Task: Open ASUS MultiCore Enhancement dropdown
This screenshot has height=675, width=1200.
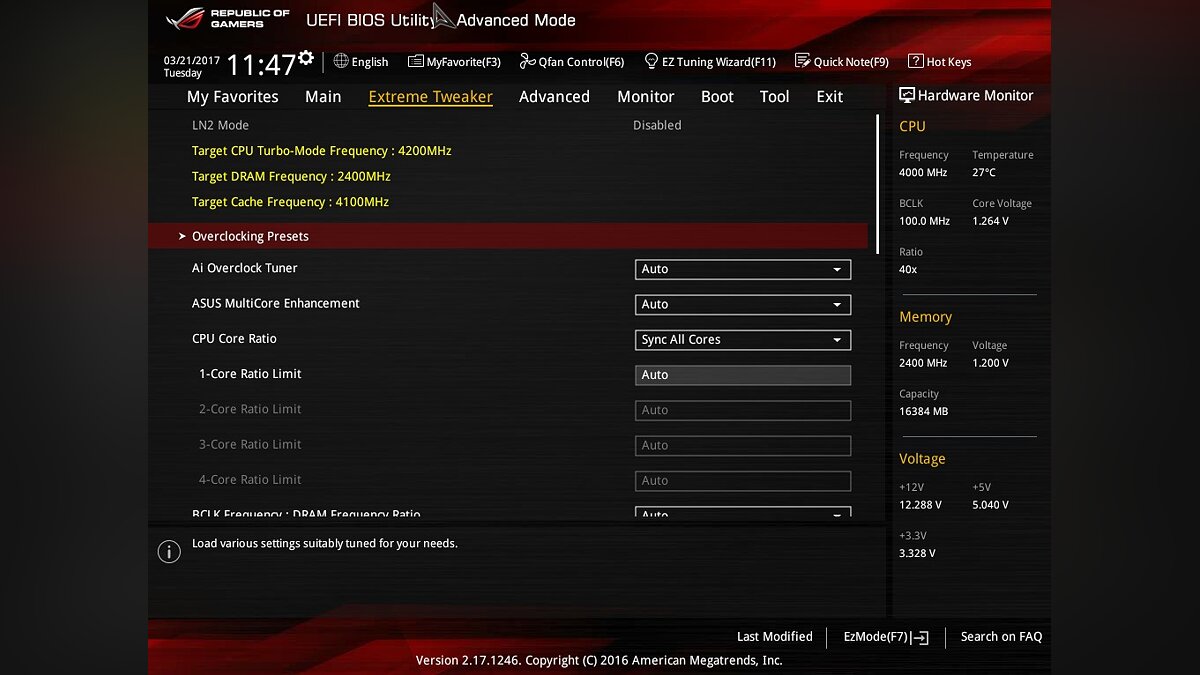Action: point(743,304)
